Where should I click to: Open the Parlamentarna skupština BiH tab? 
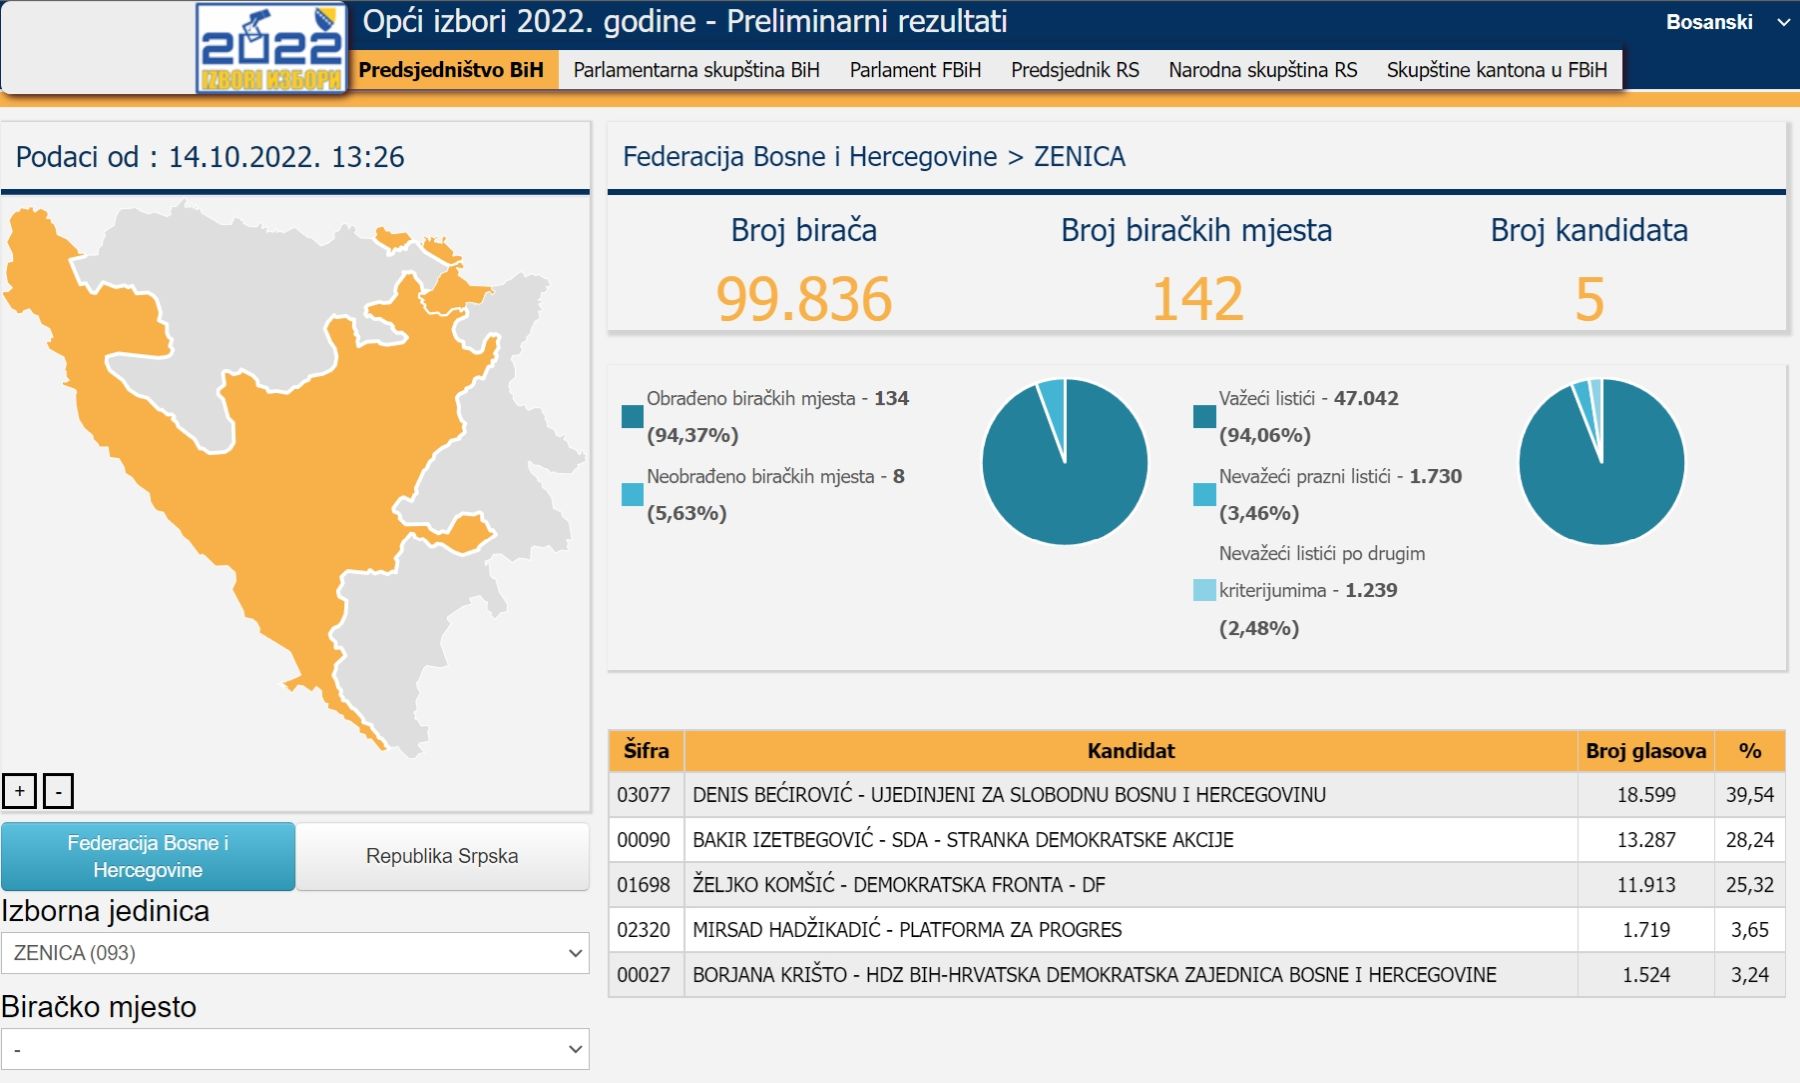[x=696, y=70]
